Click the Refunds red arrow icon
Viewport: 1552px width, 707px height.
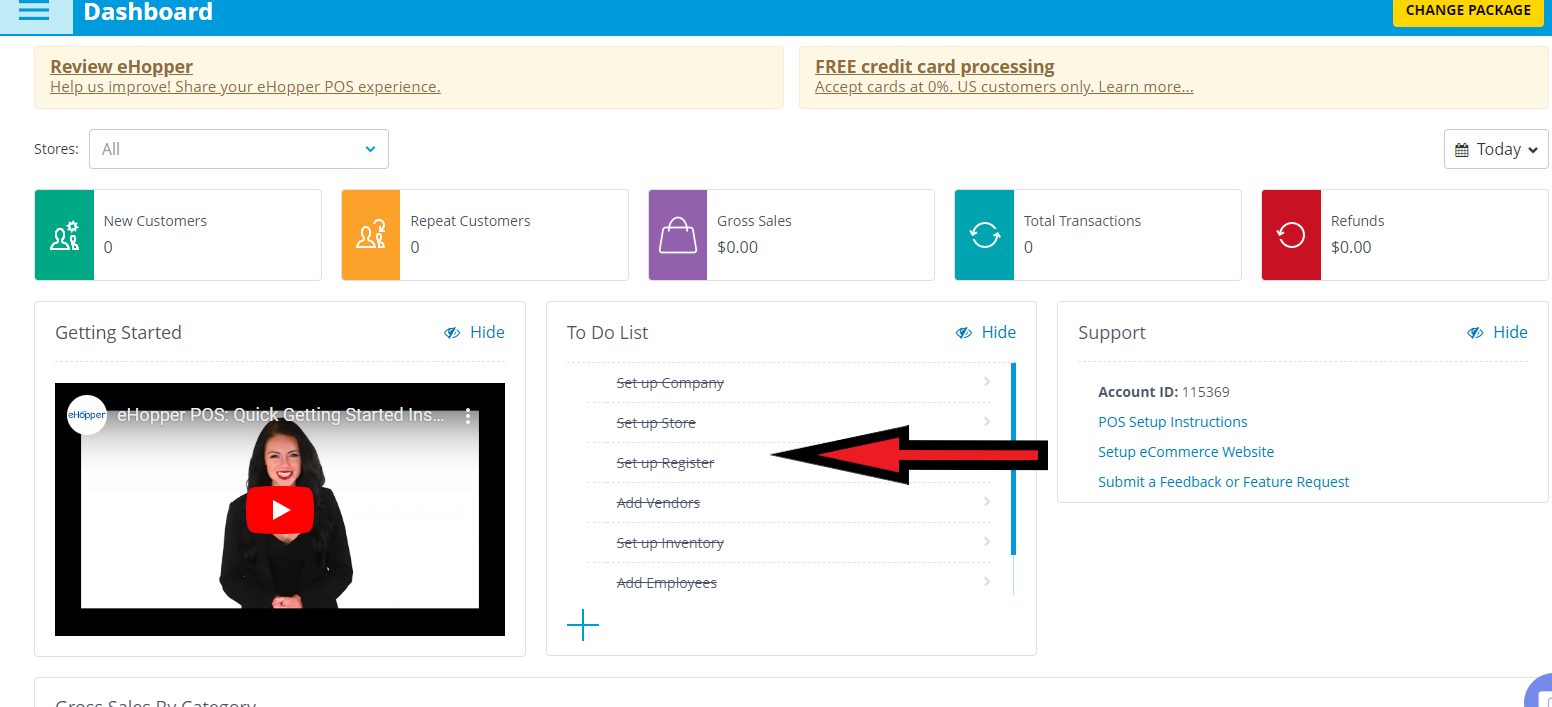tap(1291, 235)
